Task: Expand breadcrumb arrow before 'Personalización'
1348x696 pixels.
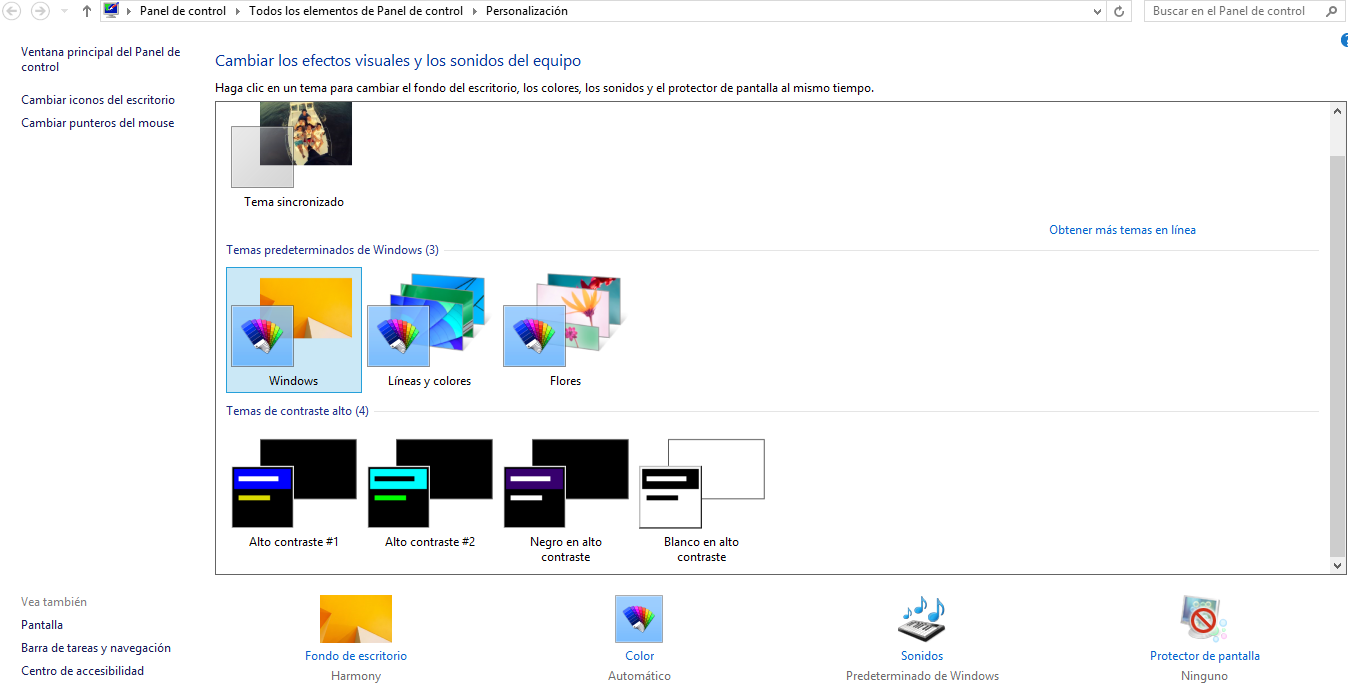Action: pos(475,12)
